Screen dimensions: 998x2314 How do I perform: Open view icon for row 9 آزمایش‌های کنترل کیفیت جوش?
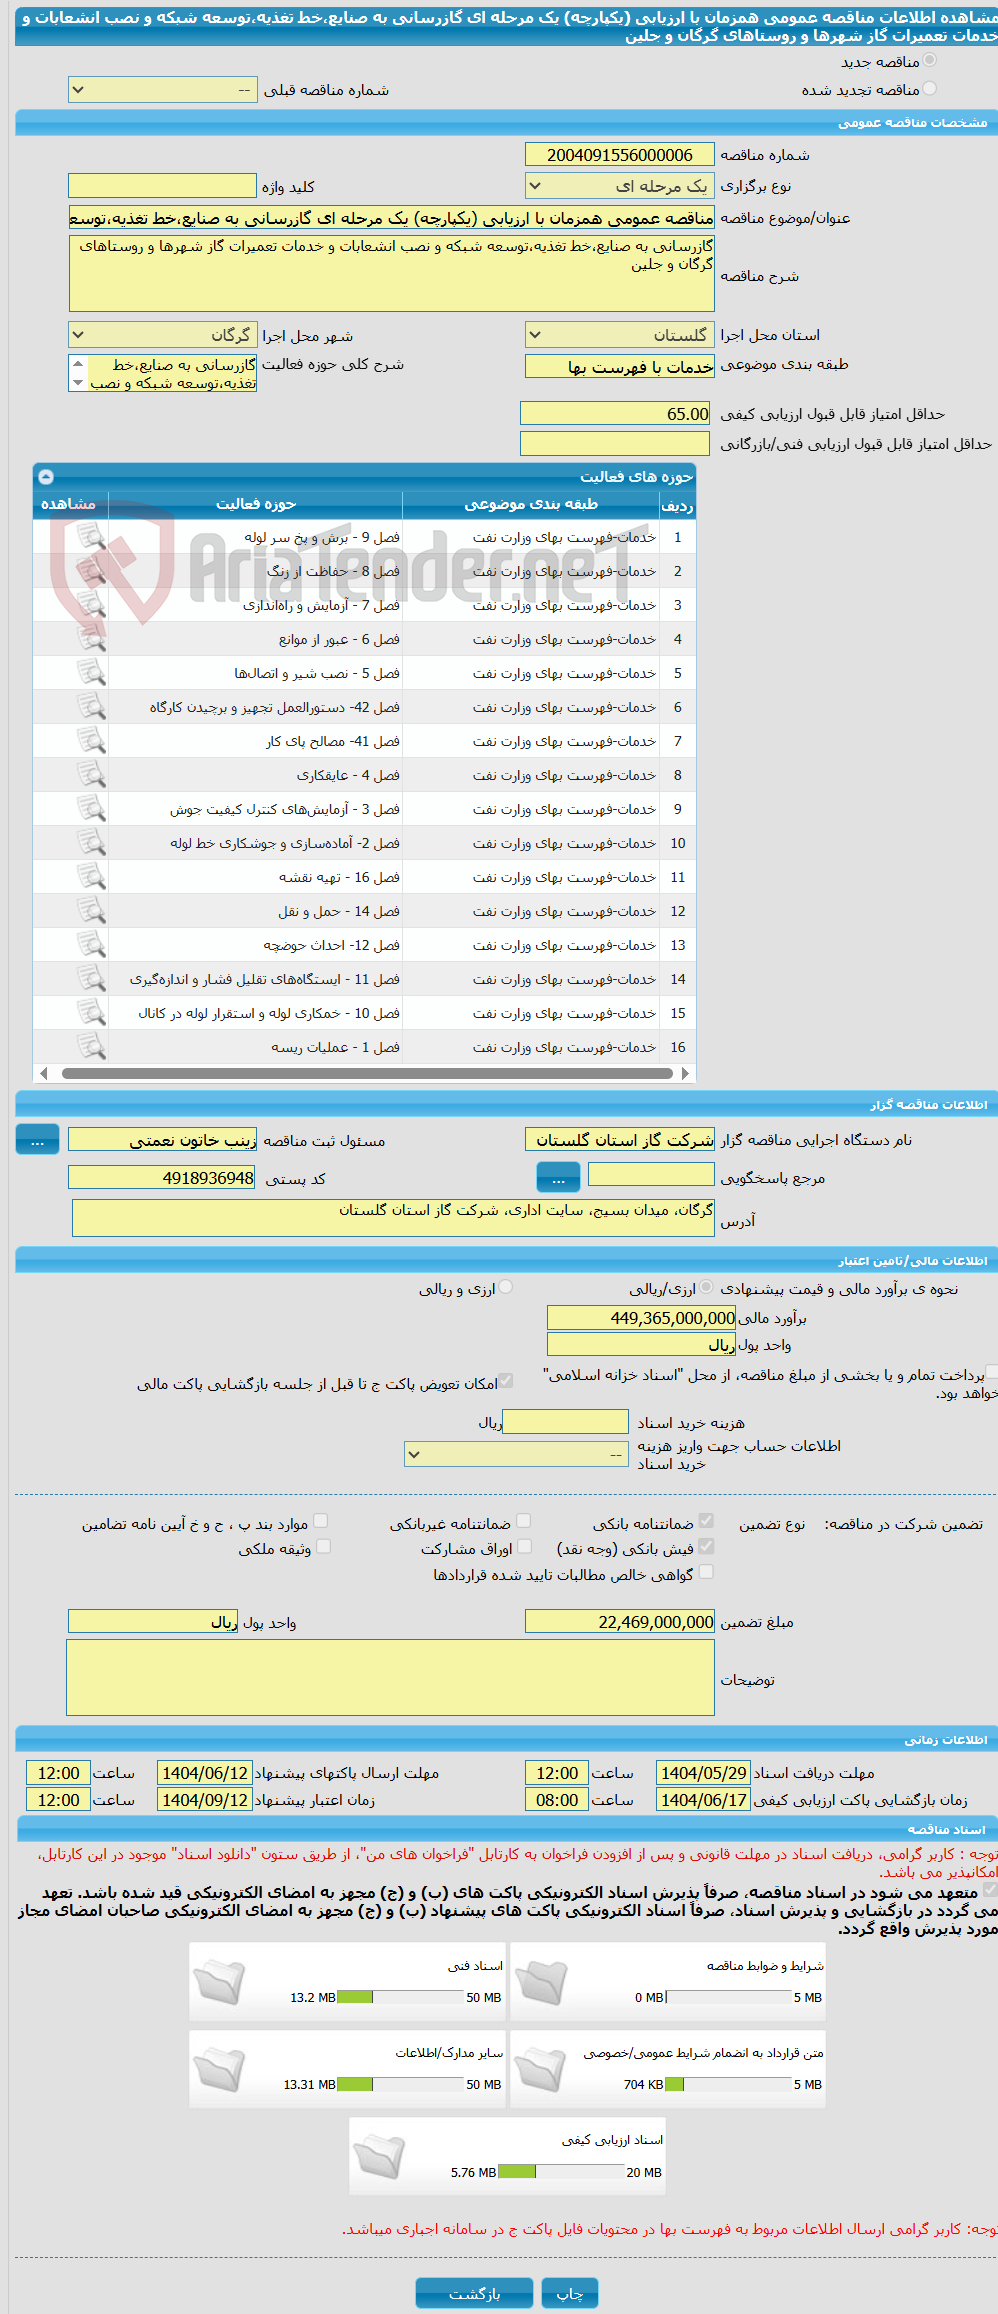tap(91, 809)
